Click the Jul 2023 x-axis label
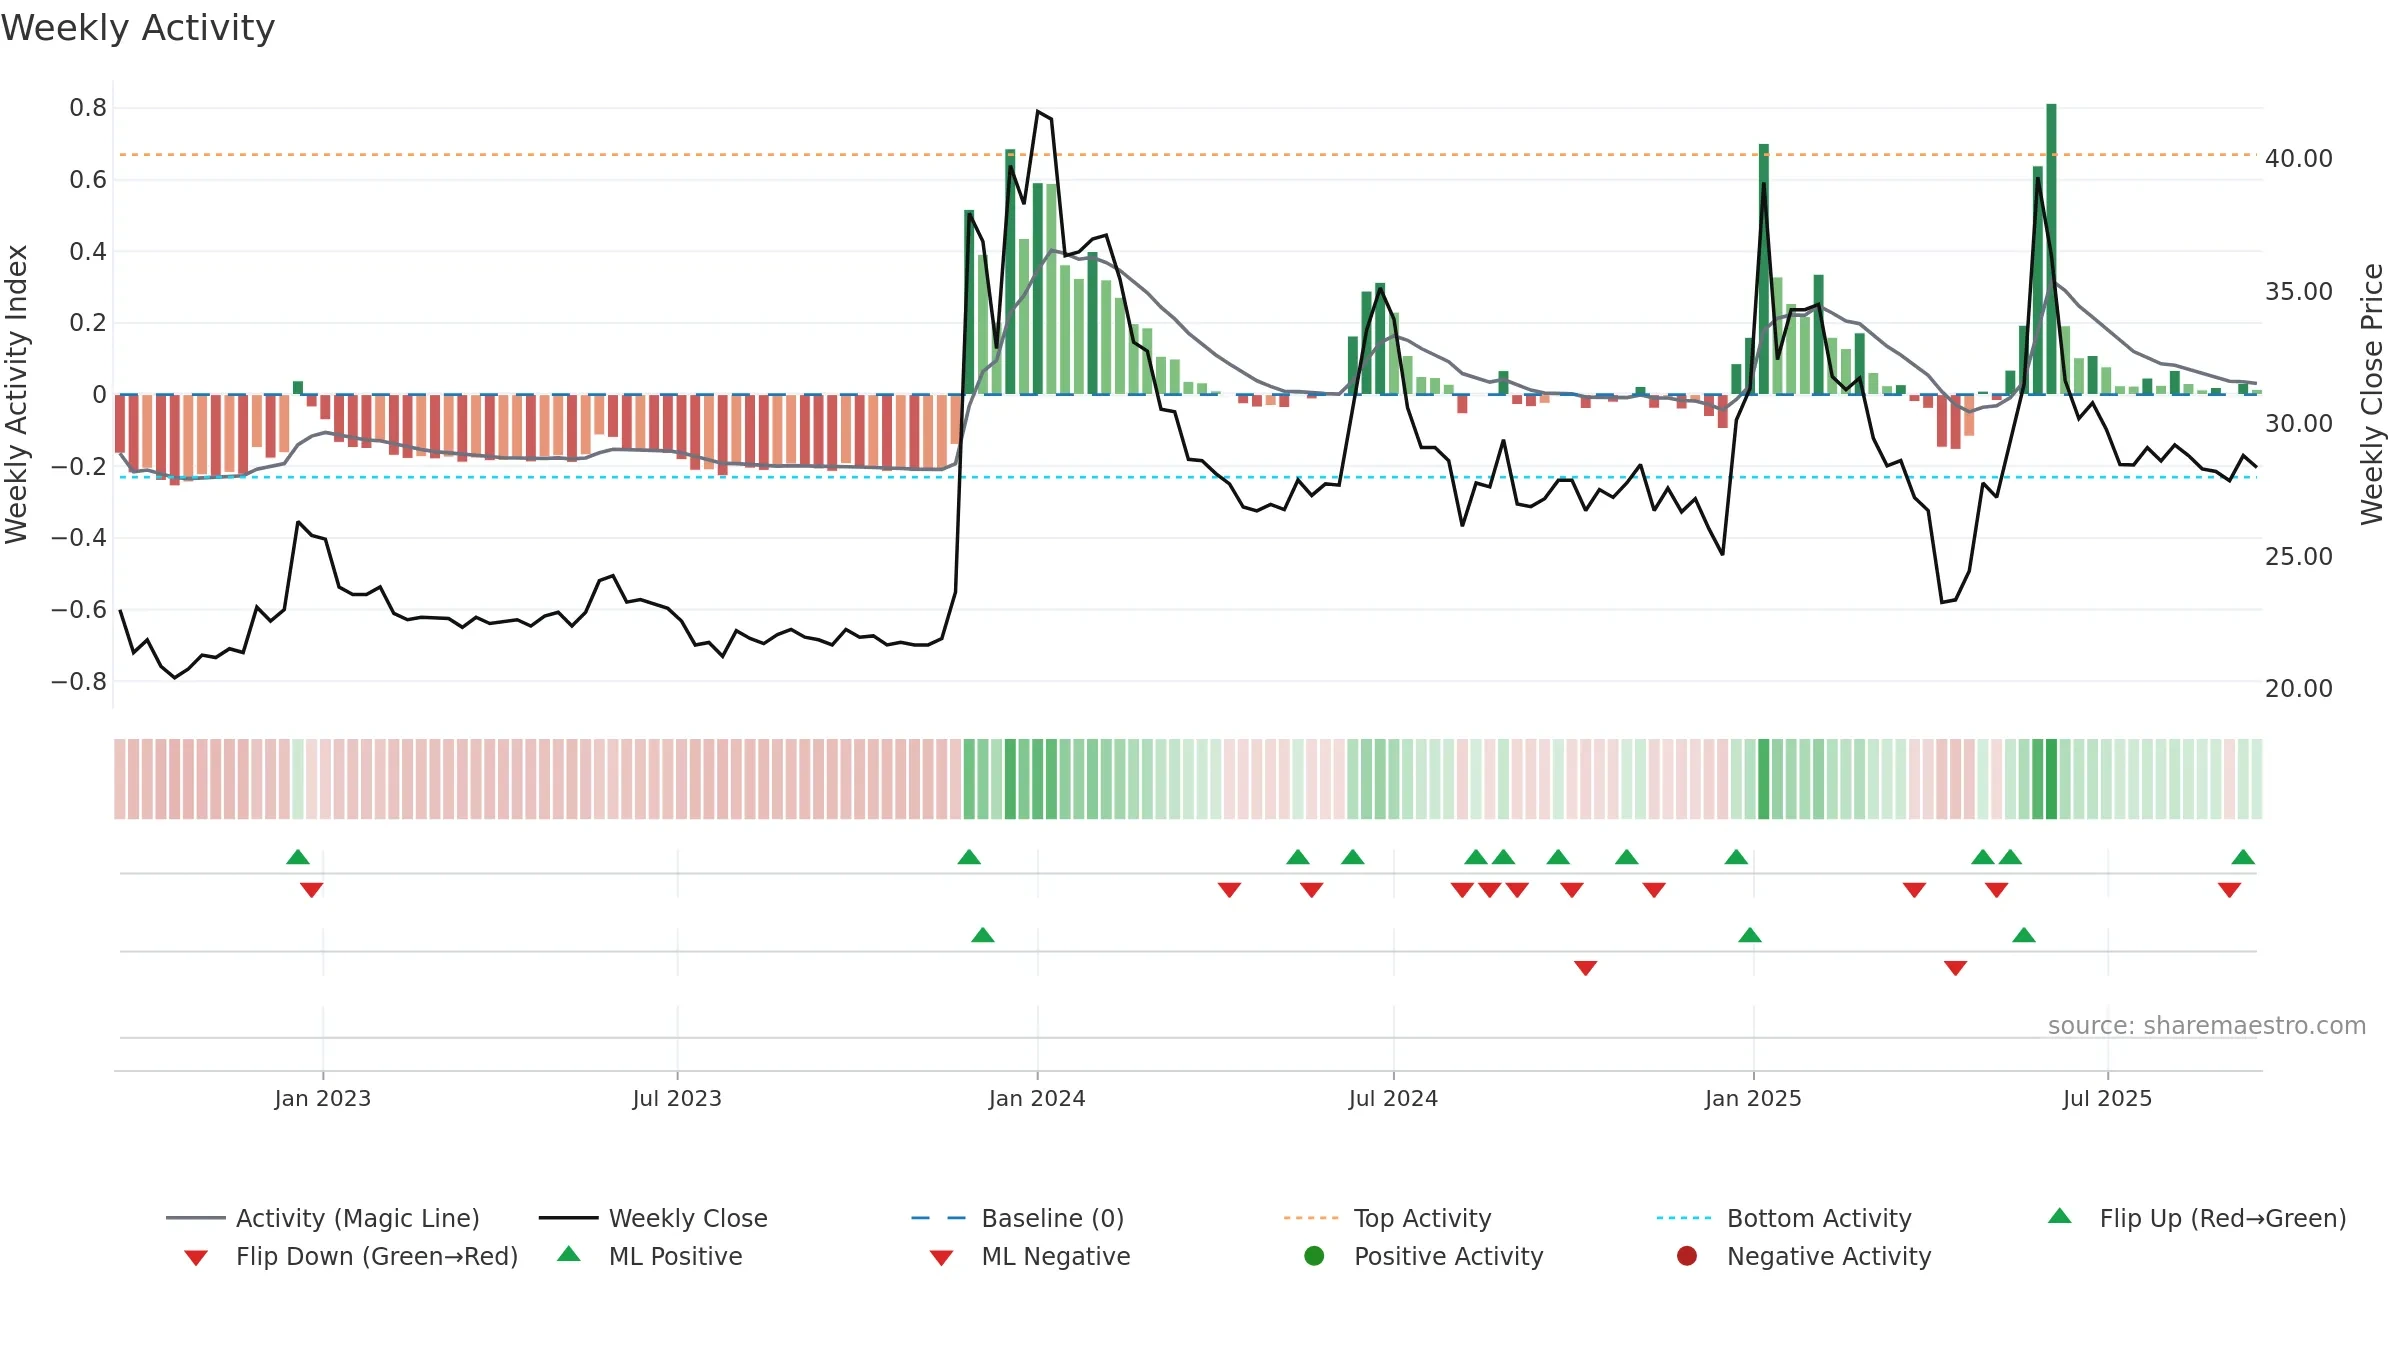Image resolution: width=2400 pixels, height=1350 pixels. pyautogui.click(x=677, y=1098)
